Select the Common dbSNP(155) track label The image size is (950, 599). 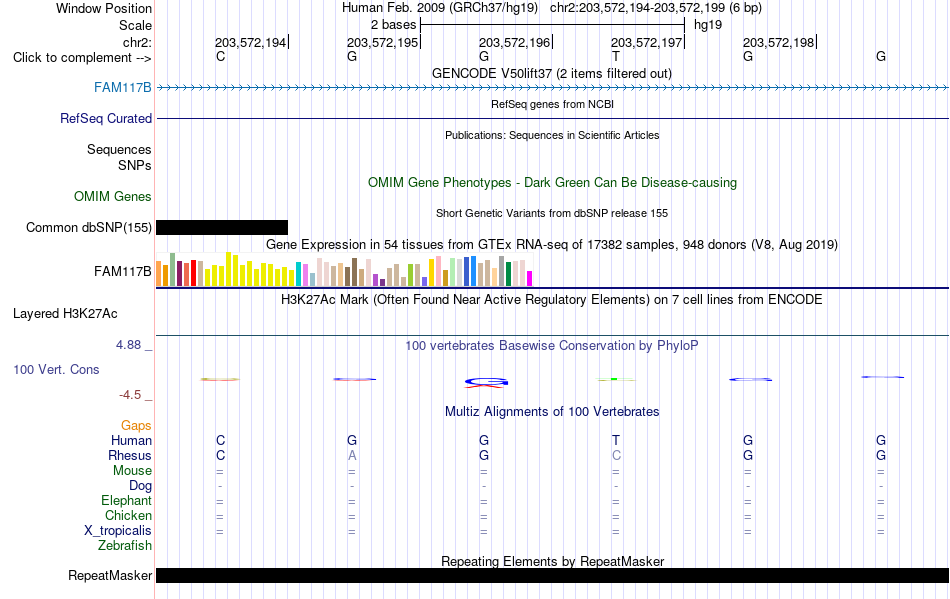point(88,228)
